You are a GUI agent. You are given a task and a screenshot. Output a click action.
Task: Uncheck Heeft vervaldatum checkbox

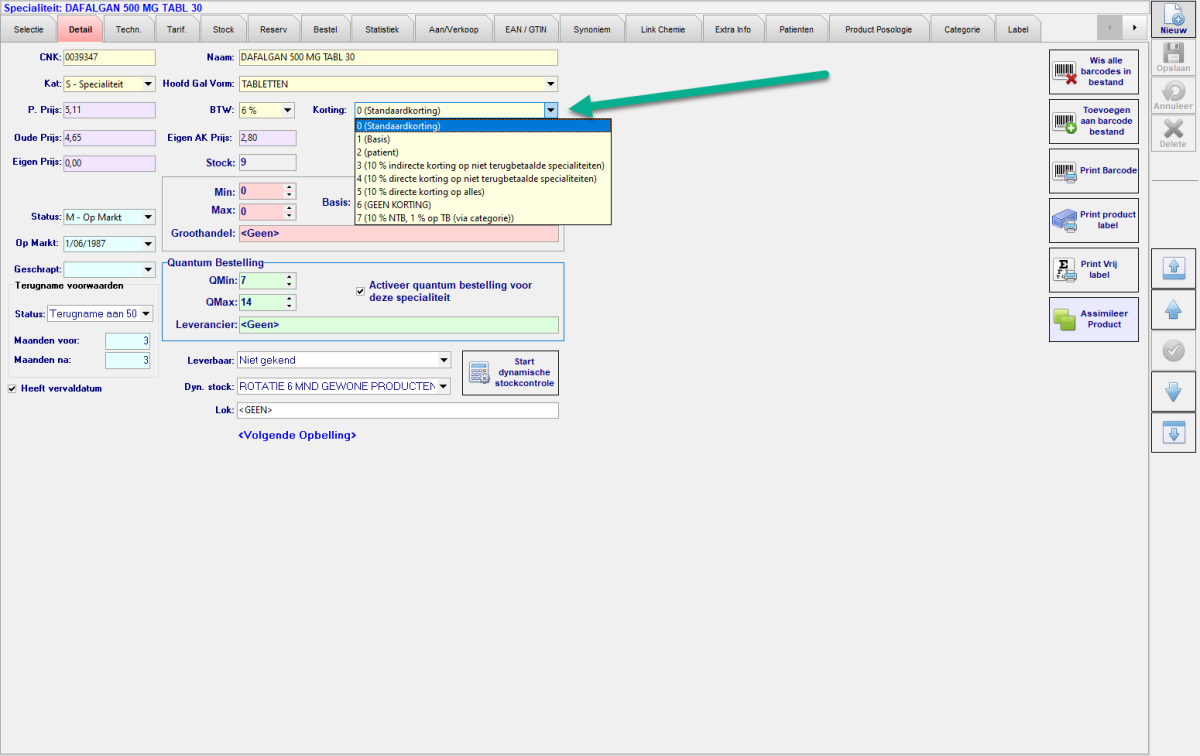pos(12,388)
